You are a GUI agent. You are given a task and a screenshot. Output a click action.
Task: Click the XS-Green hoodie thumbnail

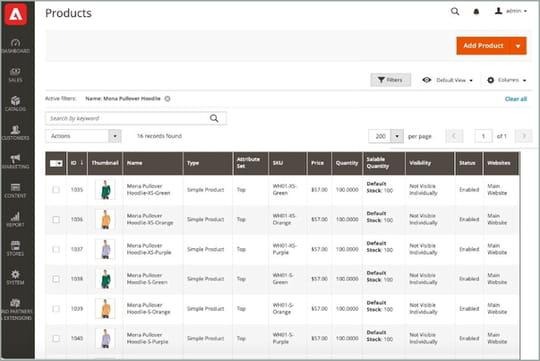click(x=105, y=189)
